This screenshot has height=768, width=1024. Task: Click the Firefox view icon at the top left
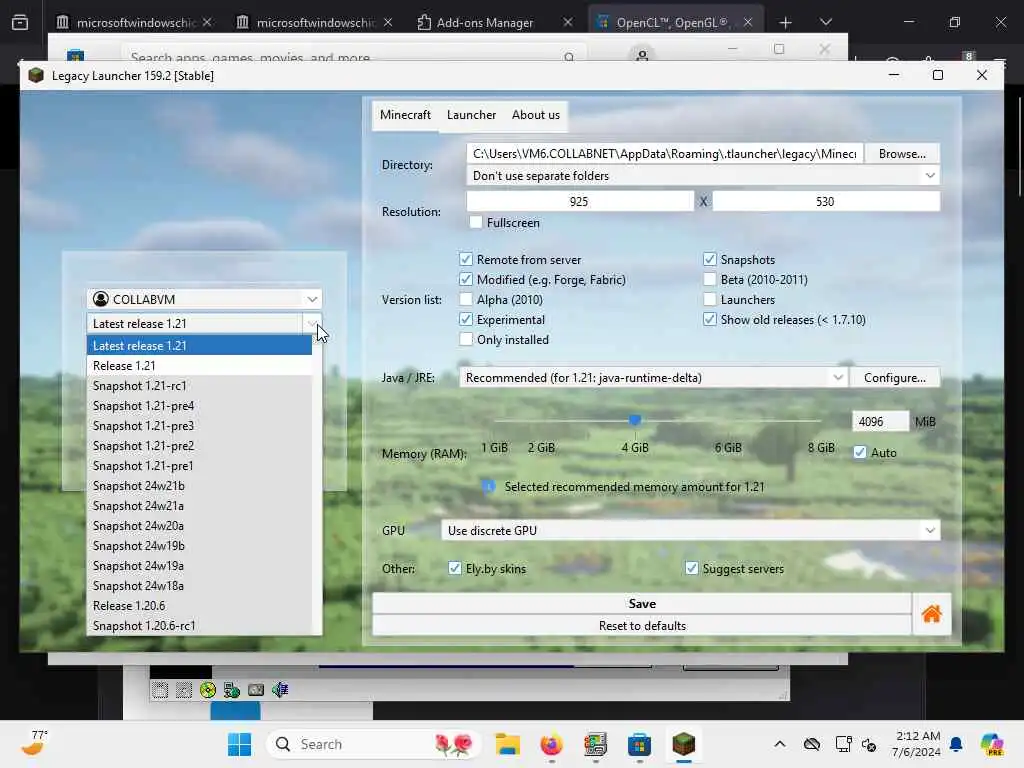(20, 23)
